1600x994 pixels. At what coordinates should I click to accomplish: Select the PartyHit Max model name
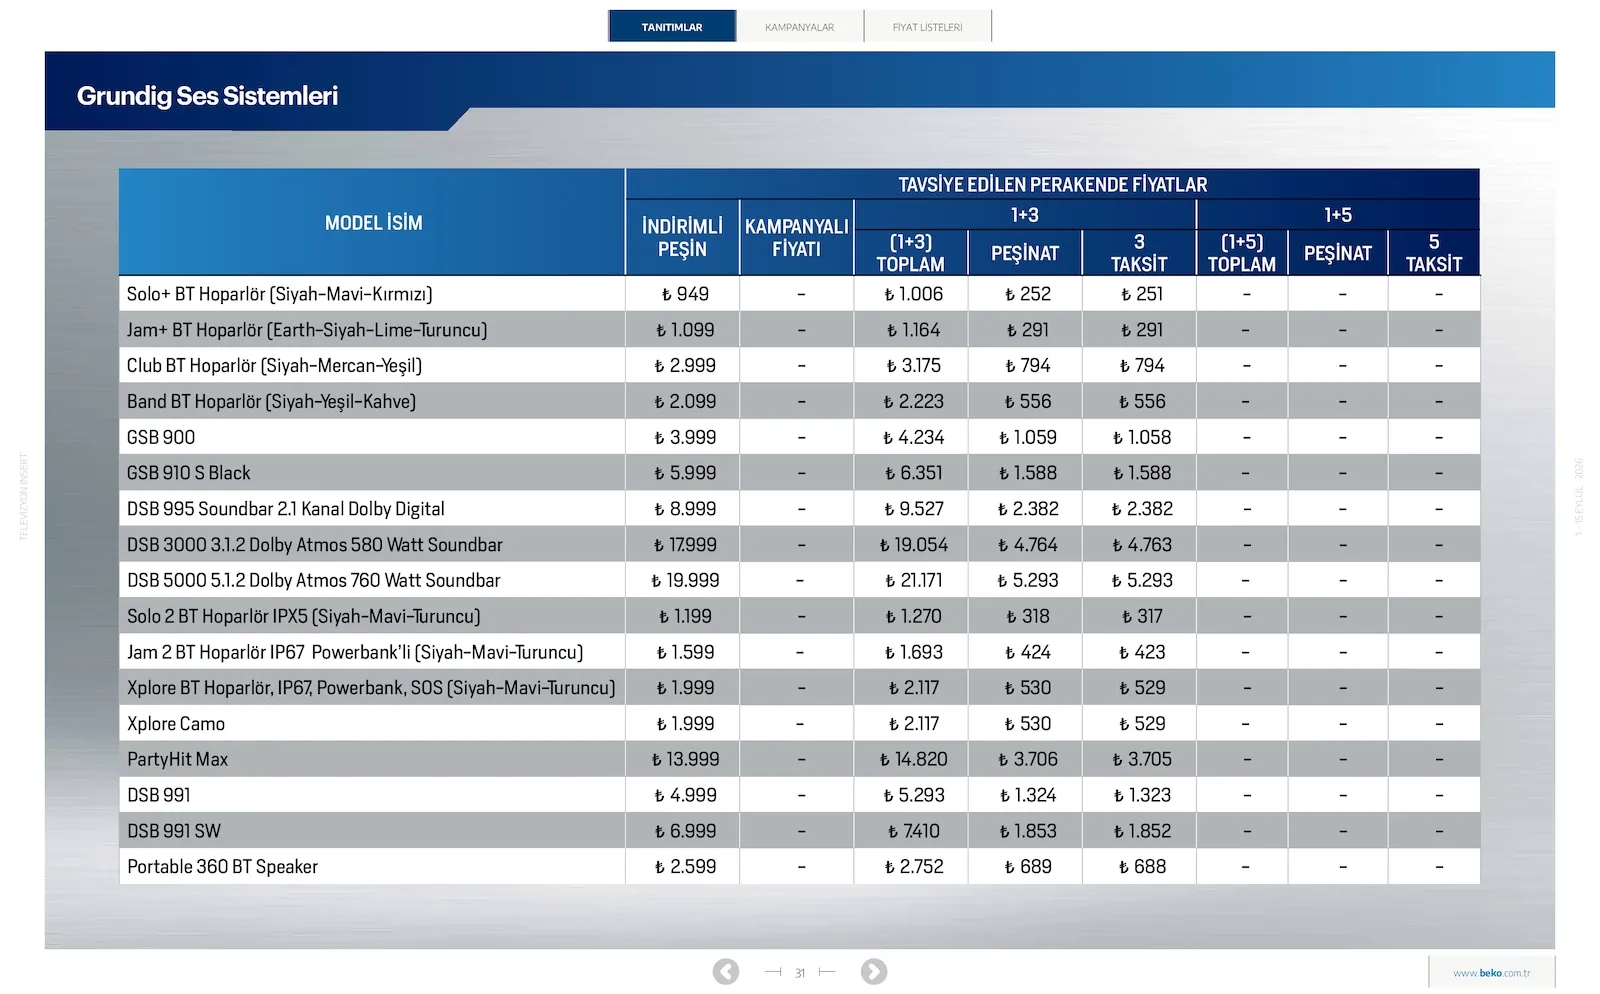click(177, 759)
